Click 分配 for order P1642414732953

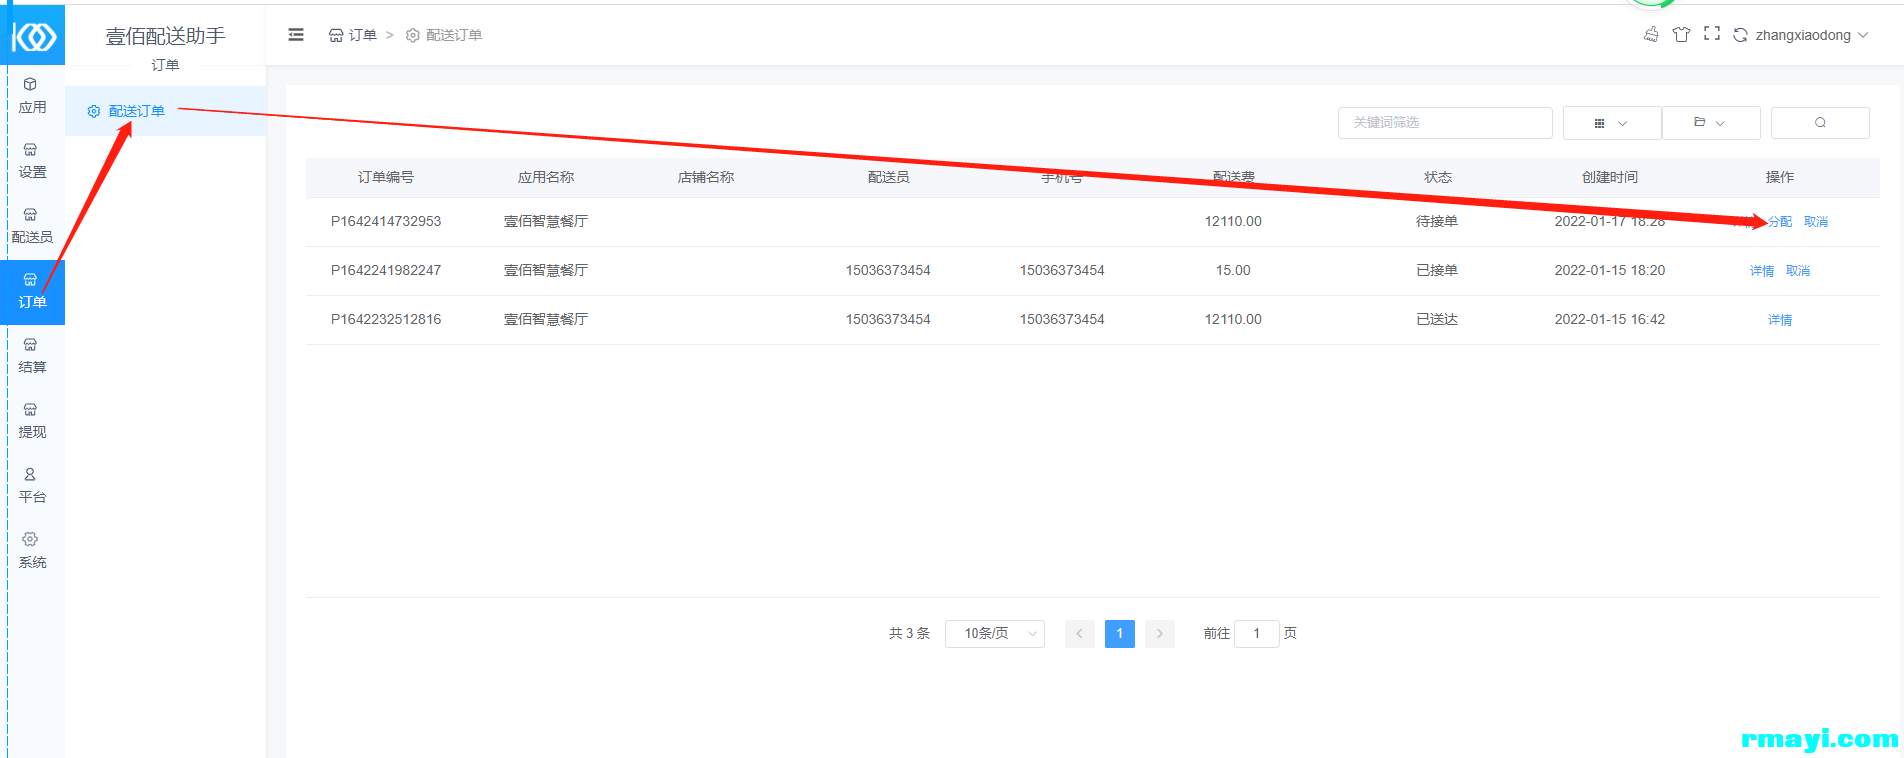click(1780, 222)
